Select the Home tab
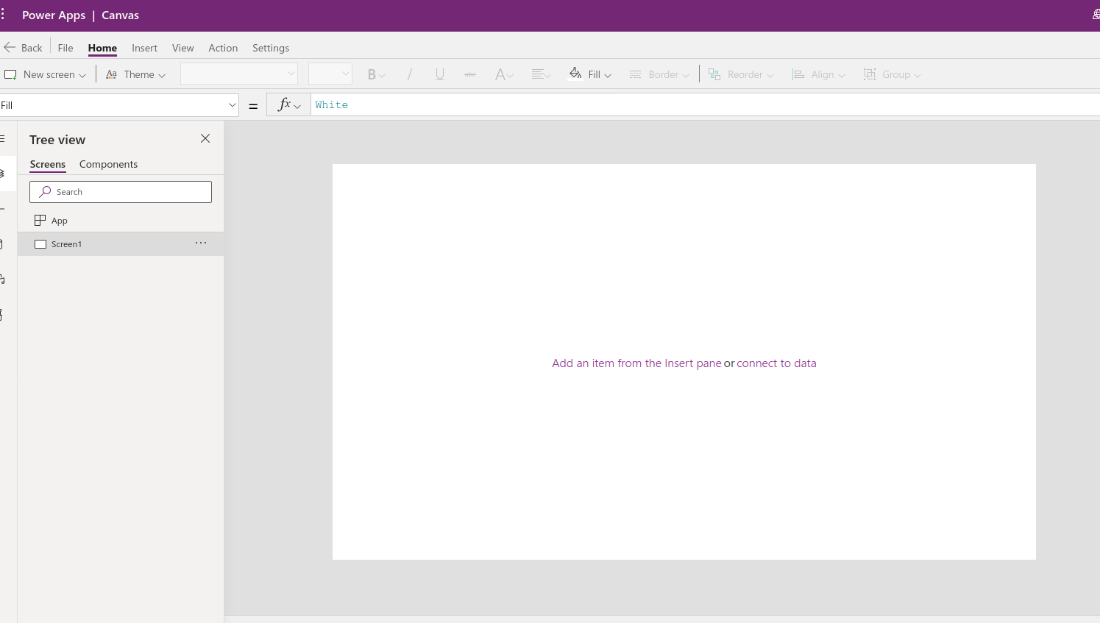The width and height of the screenshot is (1100, 623). coord(102,48)
